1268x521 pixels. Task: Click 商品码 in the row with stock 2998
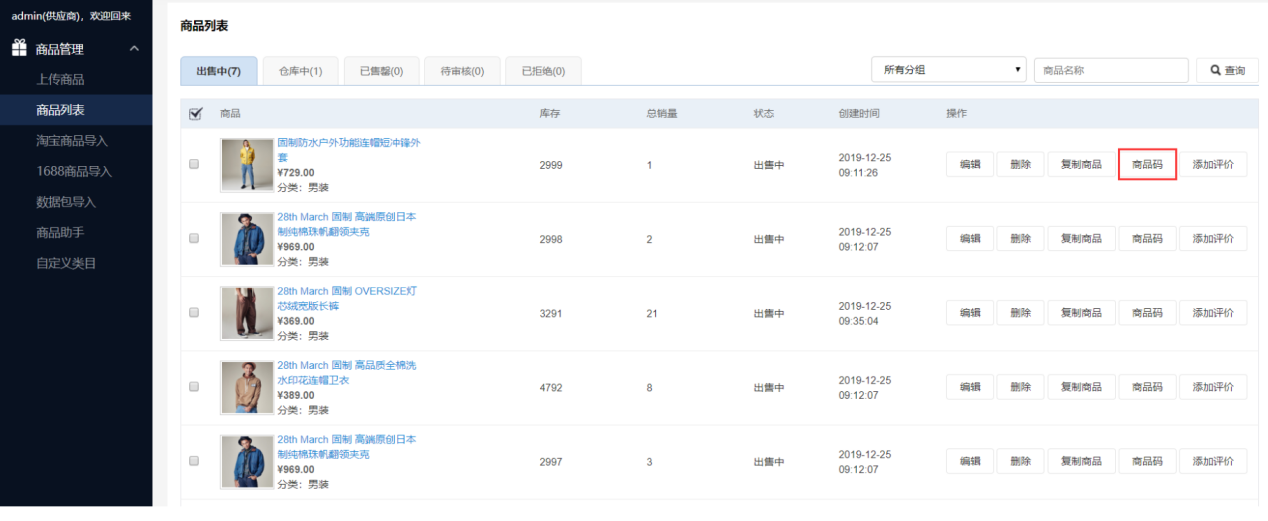tap(1147, 239)
